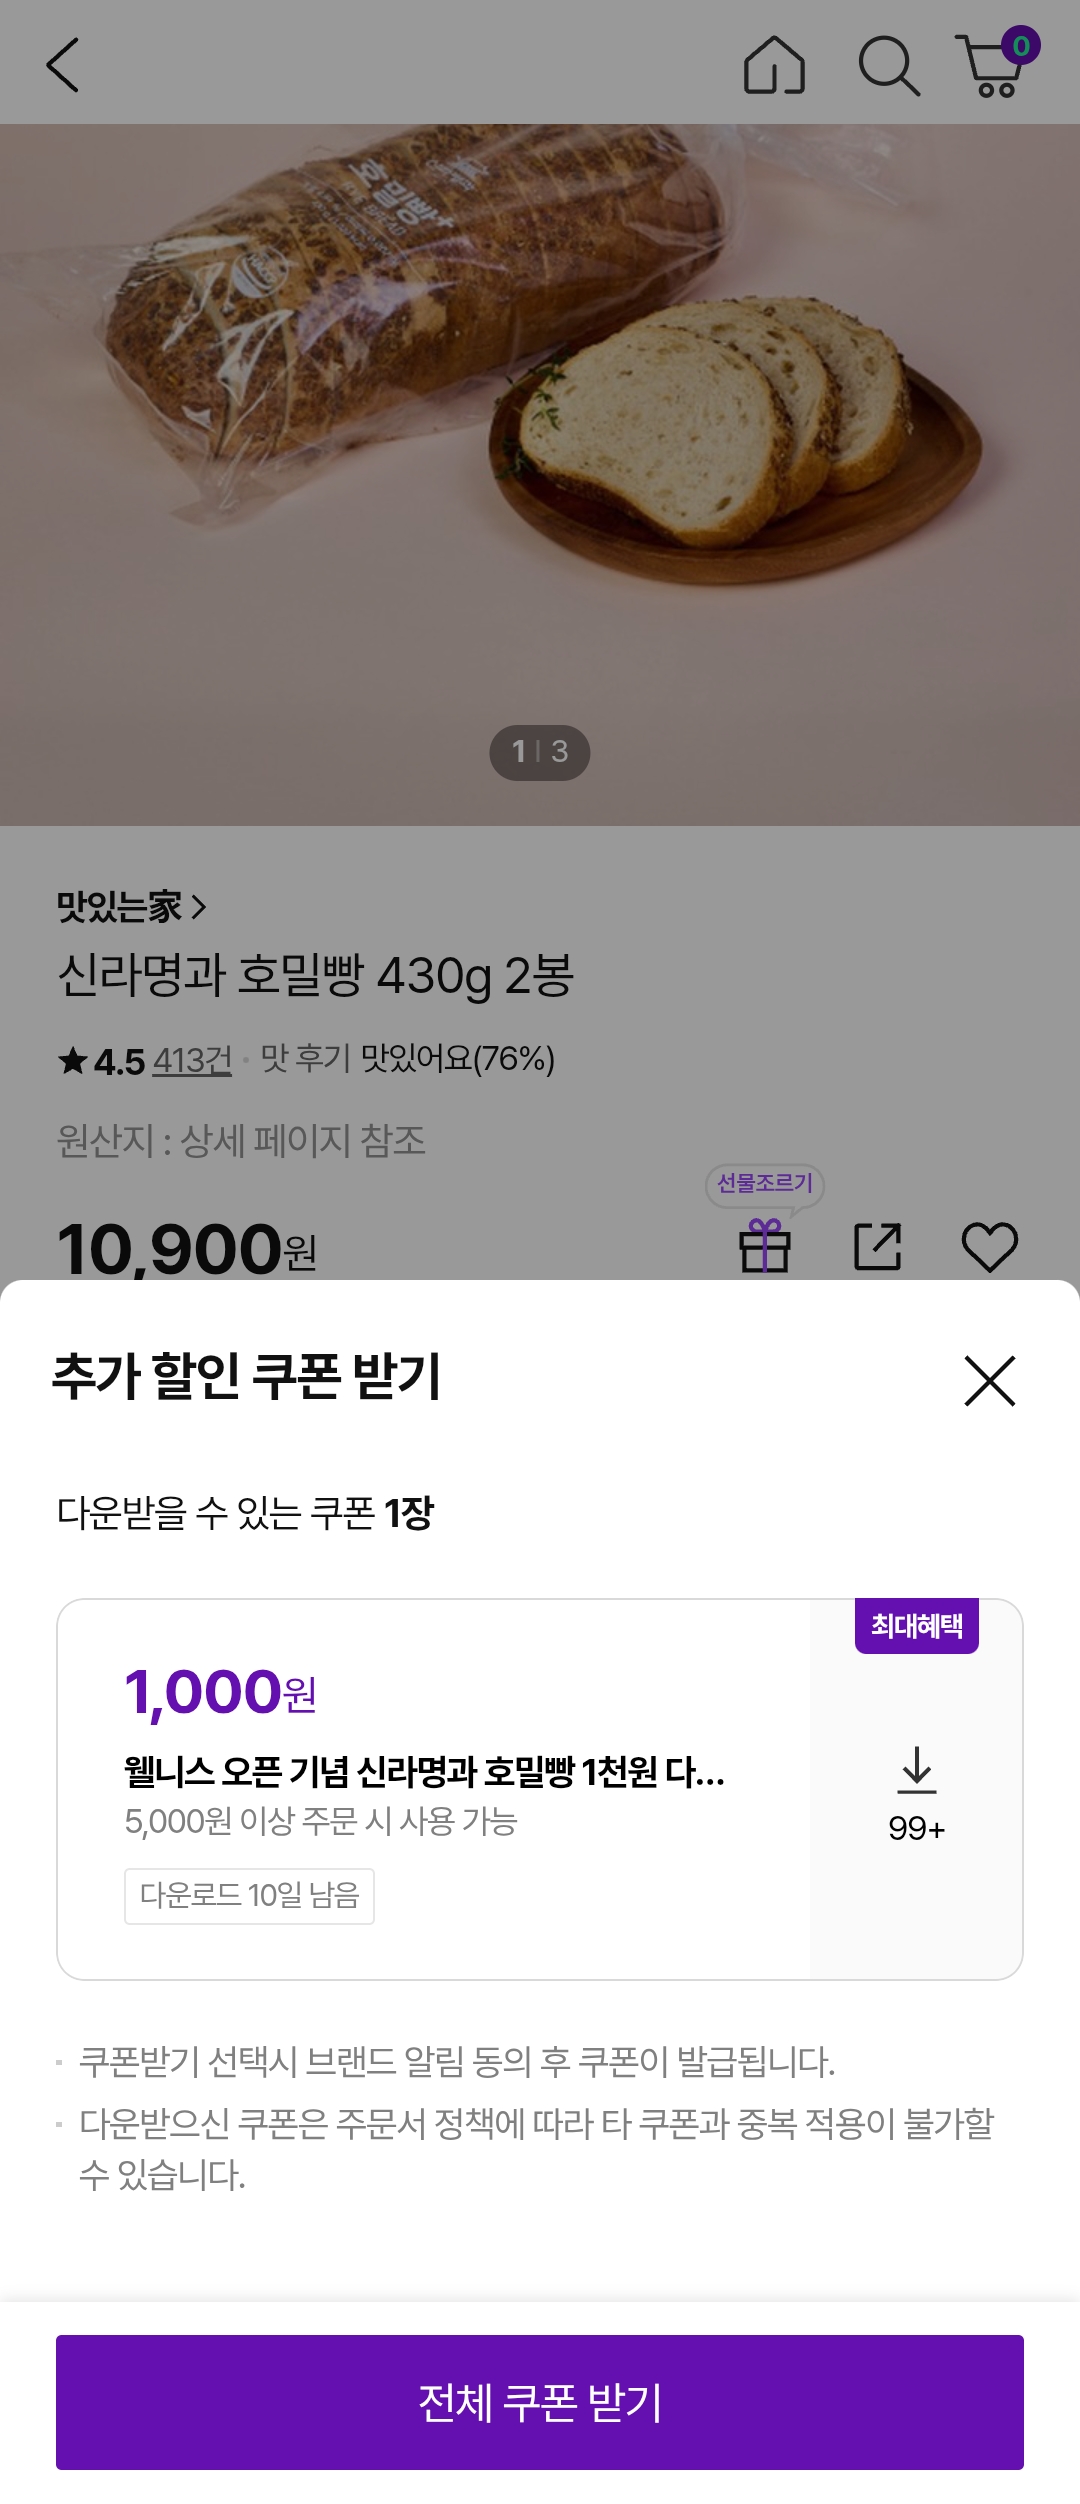Open the 맛있는家 brand page

[131, 907]
